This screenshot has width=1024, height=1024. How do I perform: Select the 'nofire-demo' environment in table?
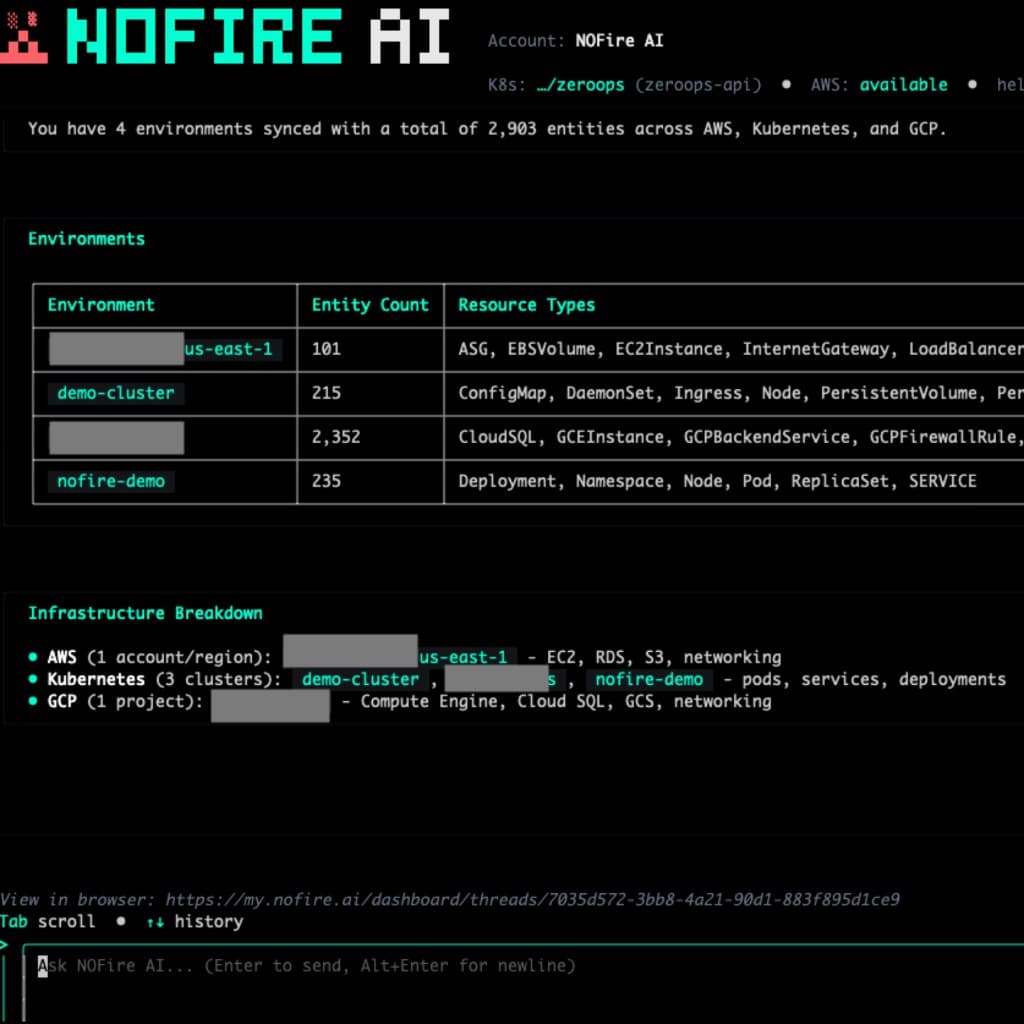pos(111,481)
